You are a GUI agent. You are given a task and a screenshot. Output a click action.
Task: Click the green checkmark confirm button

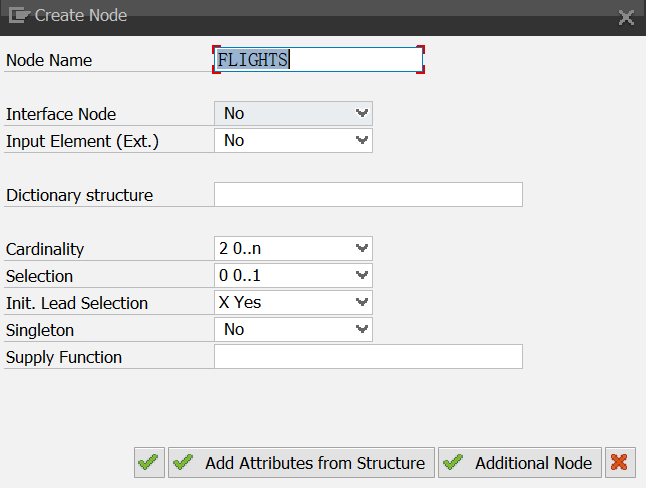[149, 462]
